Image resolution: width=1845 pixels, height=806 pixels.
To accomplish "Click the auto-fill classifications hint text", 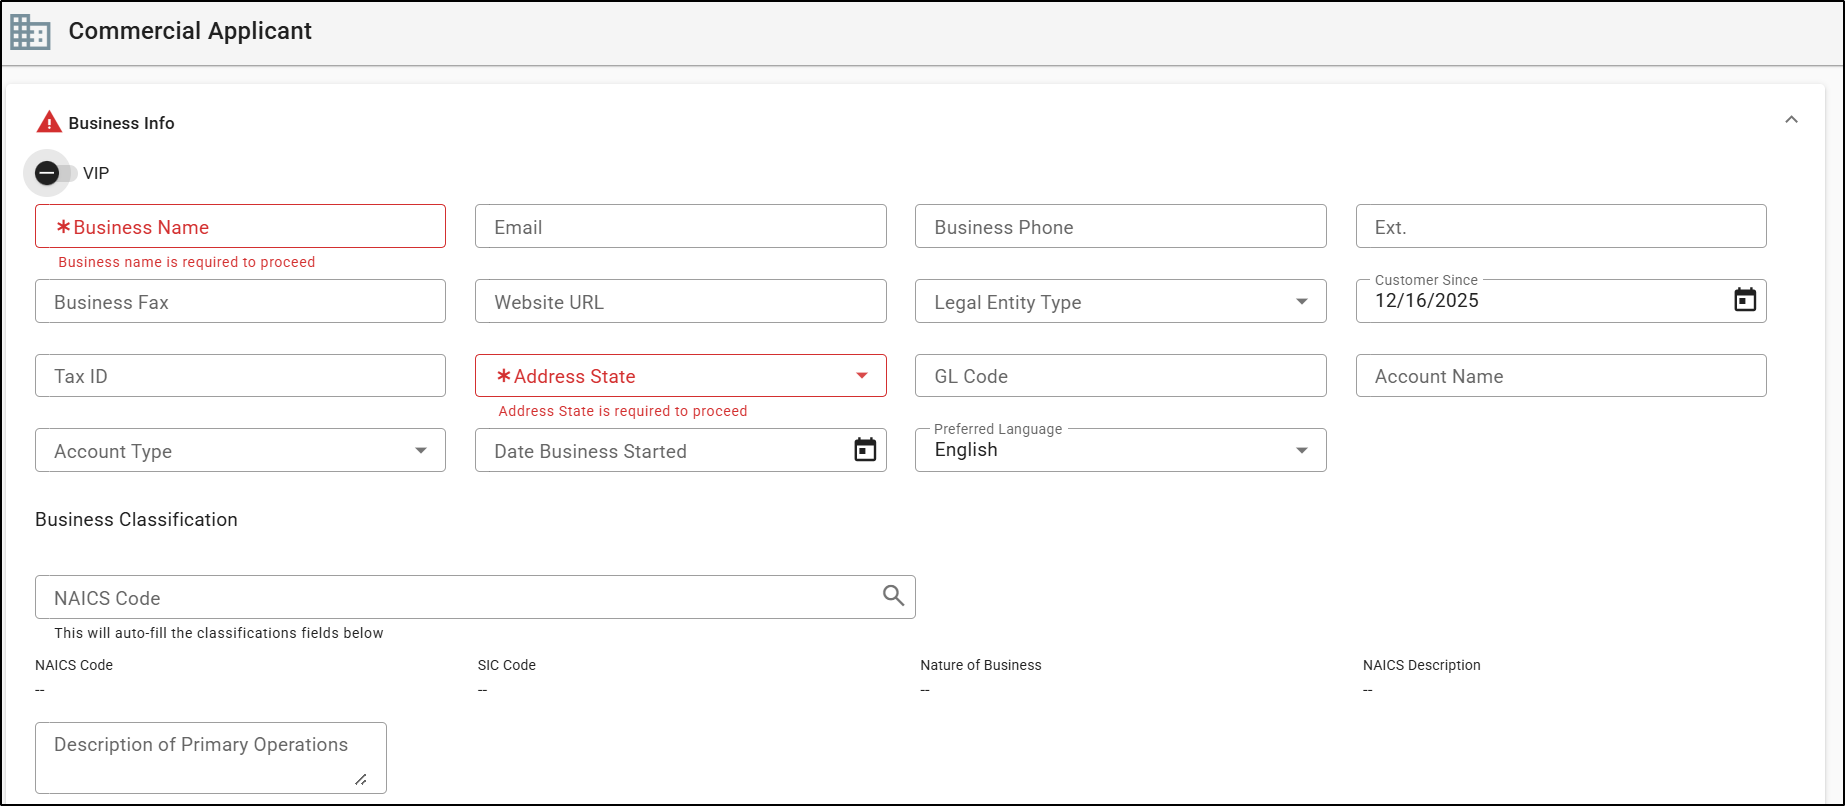I will point(219,633).
